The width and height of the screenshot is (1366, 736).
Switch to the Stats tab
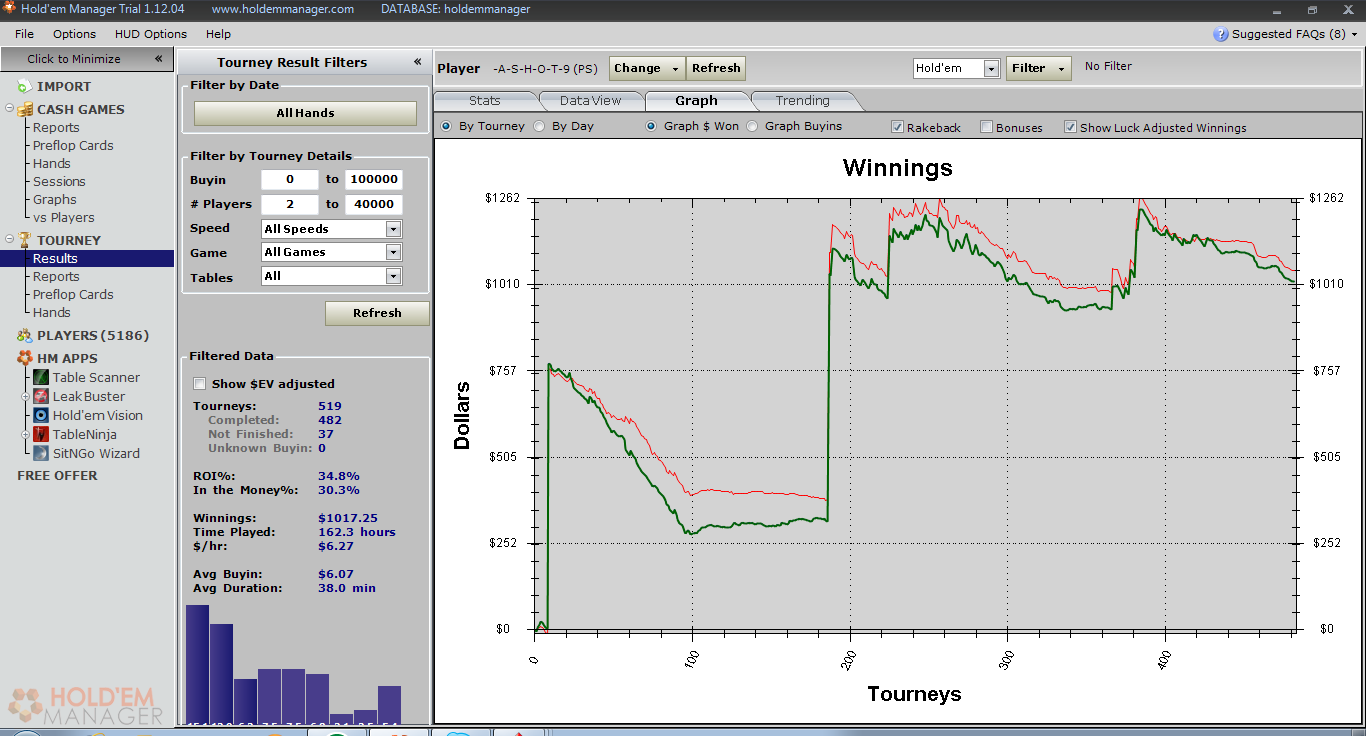(x=485, y=100)
